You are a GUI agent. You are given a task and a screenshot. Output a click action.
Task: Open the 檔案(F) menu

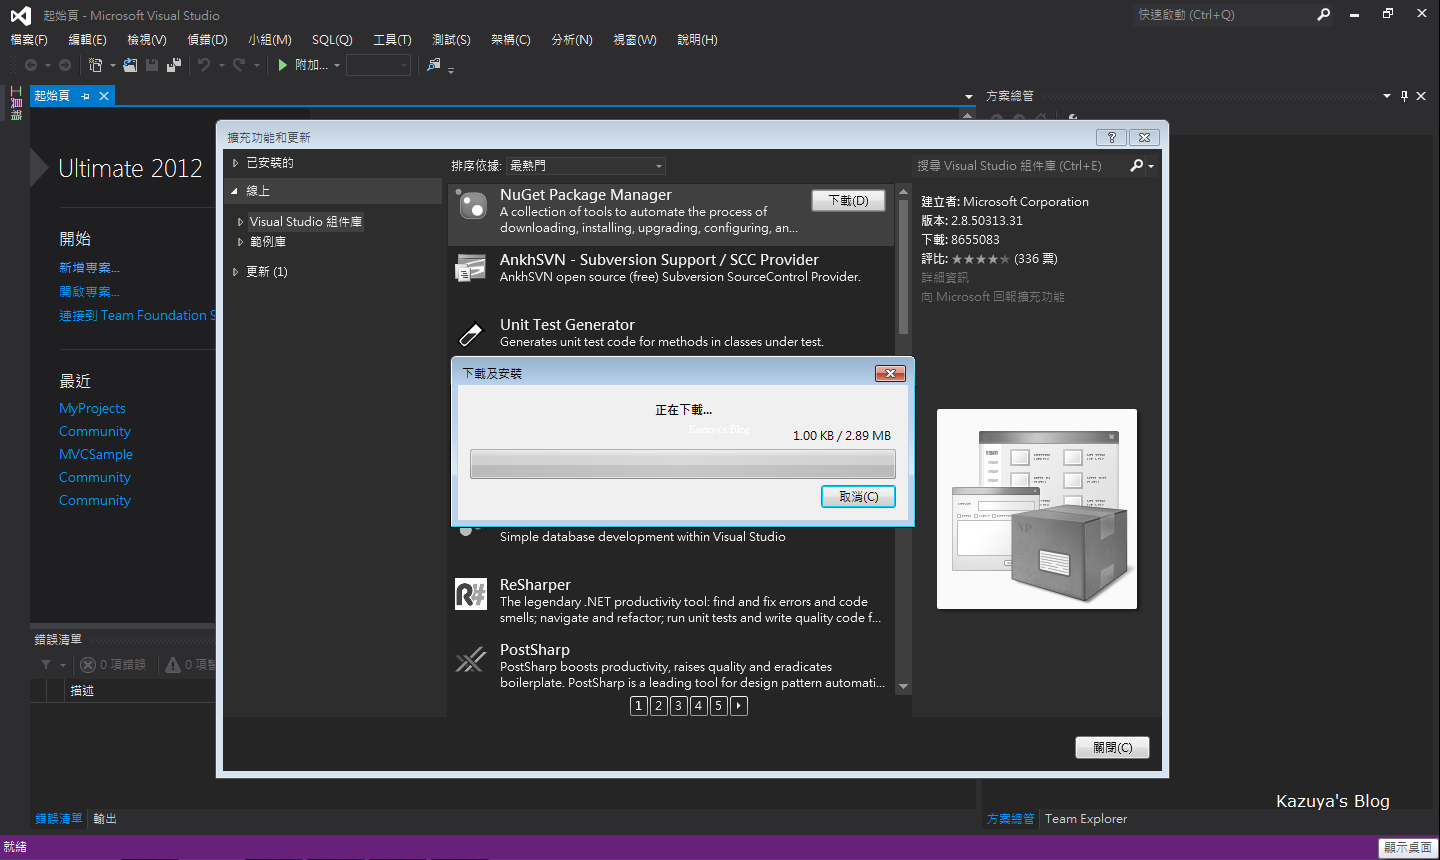[x=29, y=40]
